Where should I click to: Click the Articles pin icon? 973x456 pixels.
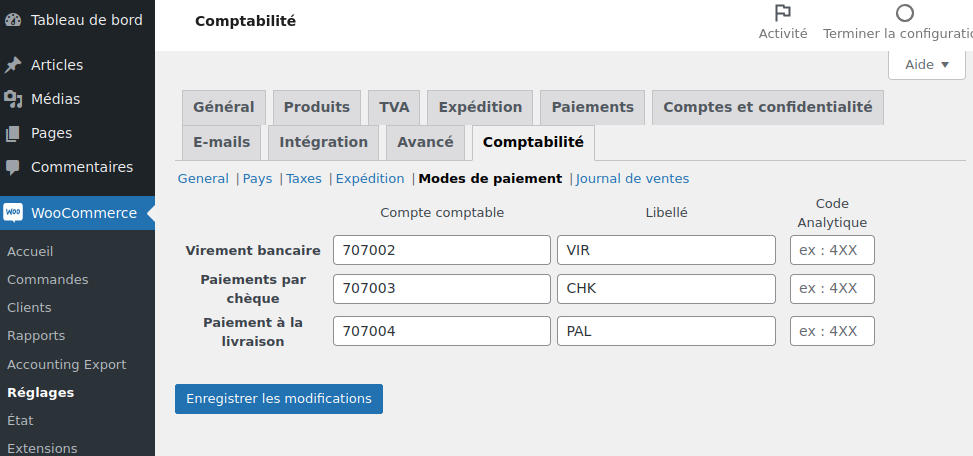(13, 65)
